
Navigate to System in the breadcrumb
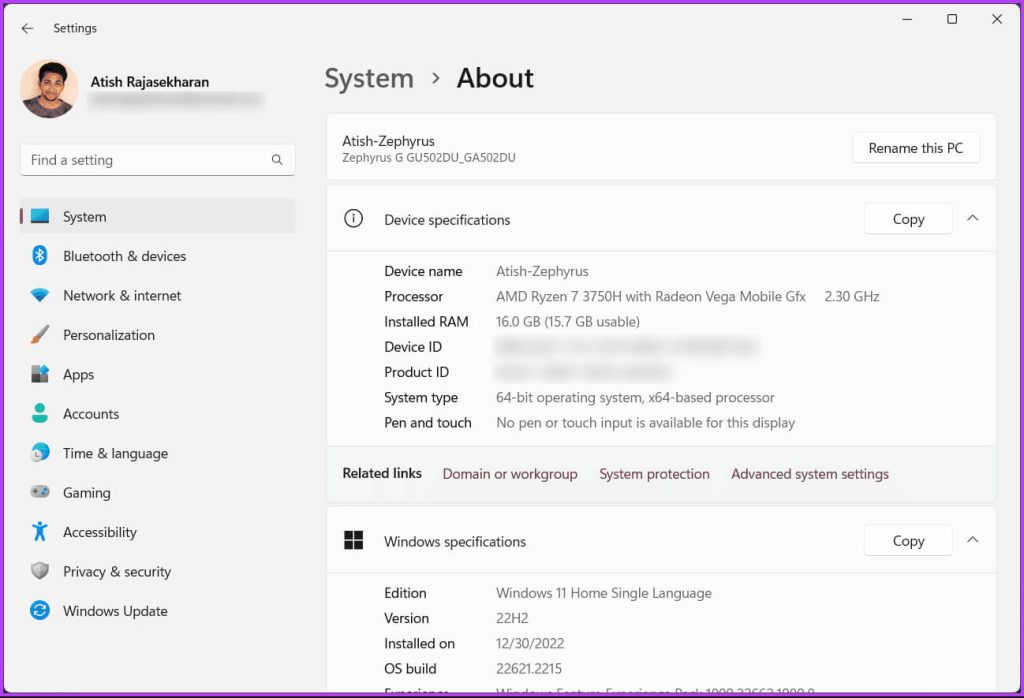click(369, 78)
